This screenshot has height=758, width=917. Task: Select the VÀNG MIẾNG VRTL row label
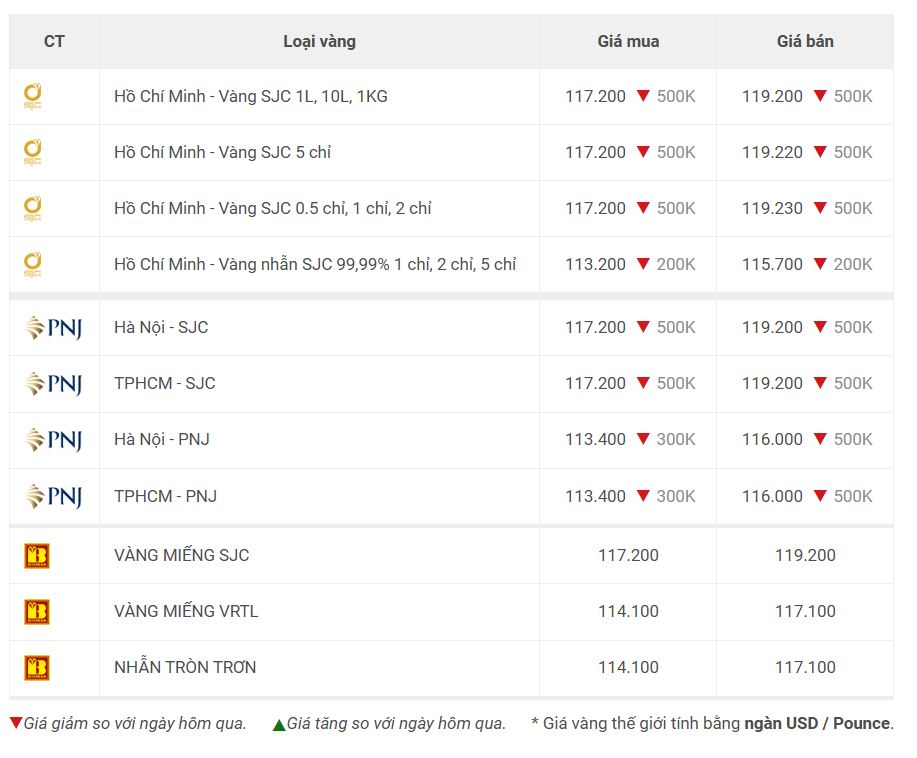(x=186, y=611)
